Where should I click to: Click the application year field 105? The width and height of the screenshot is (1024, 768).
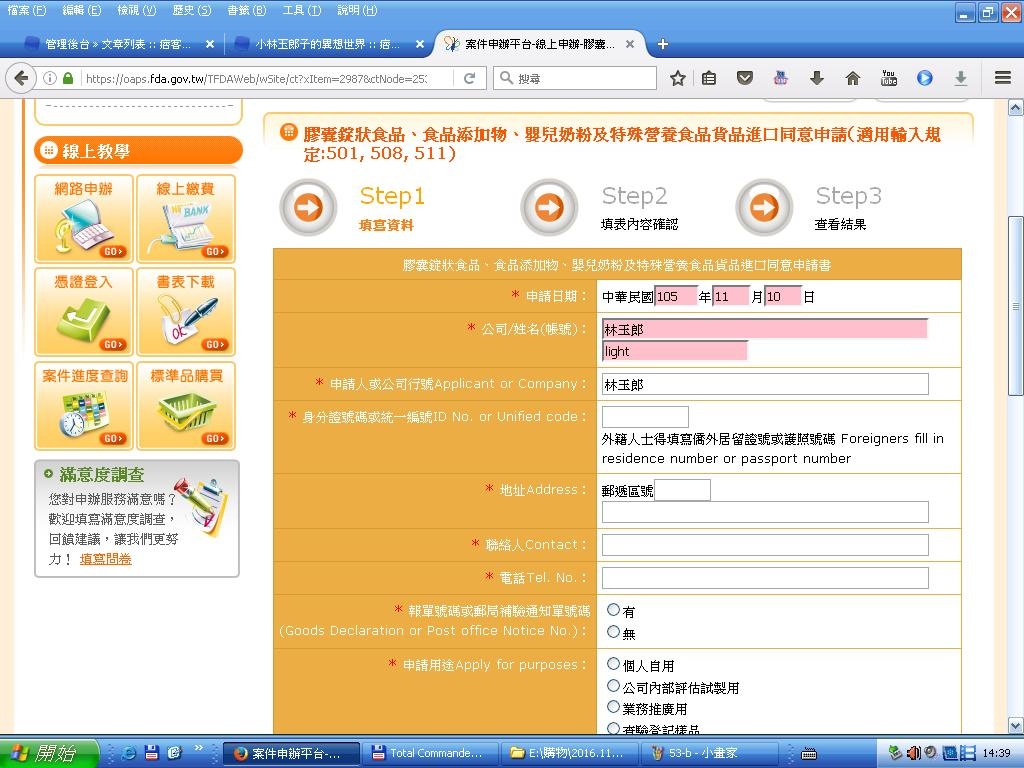tap(676, 296)
